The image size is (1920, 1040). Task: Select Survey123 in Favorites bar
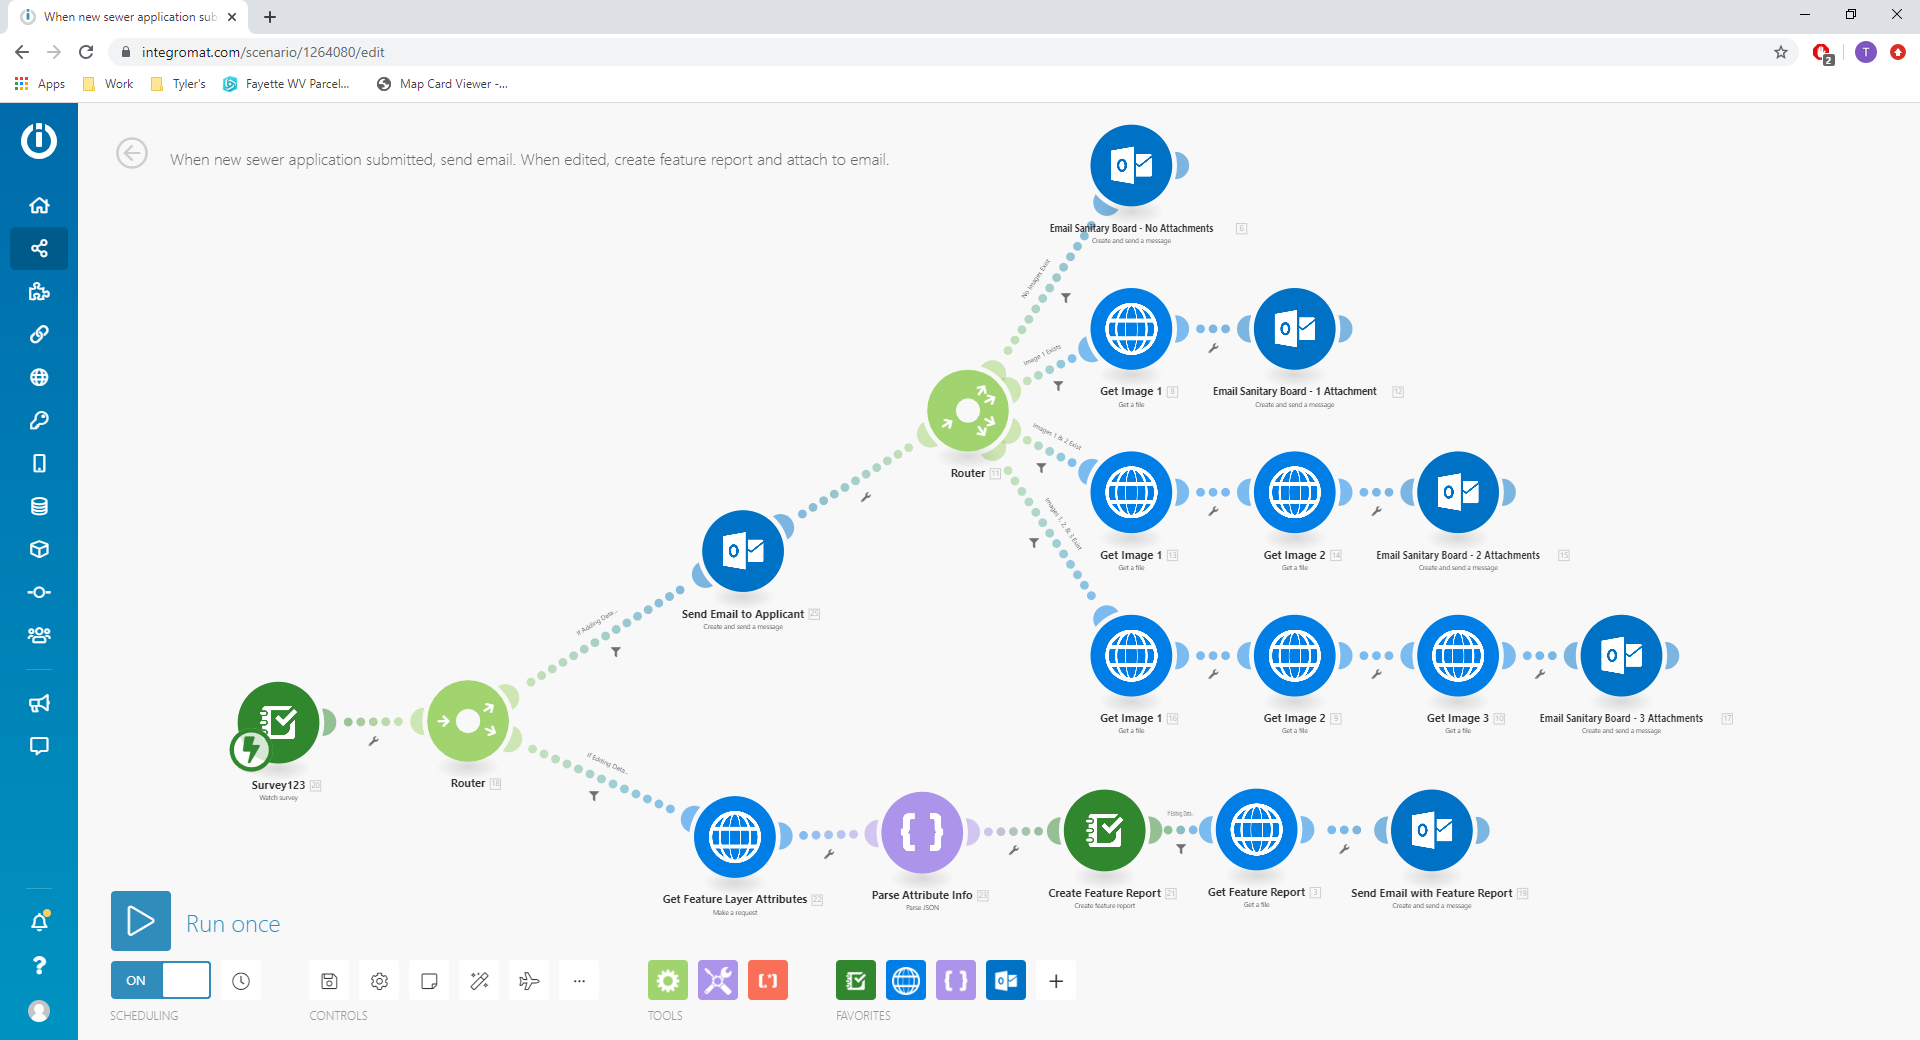[x=856, y=981]
